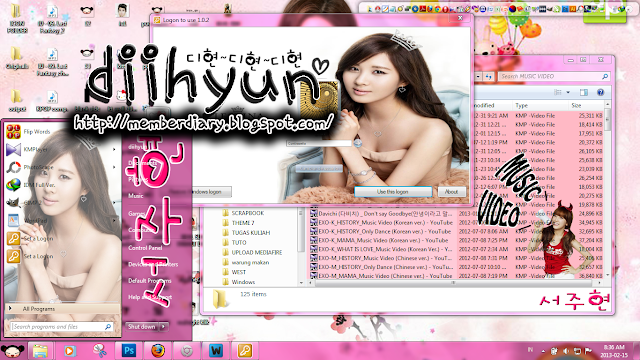
Task: Expand the WordPad jump list arrow
Action: point(114,220)
